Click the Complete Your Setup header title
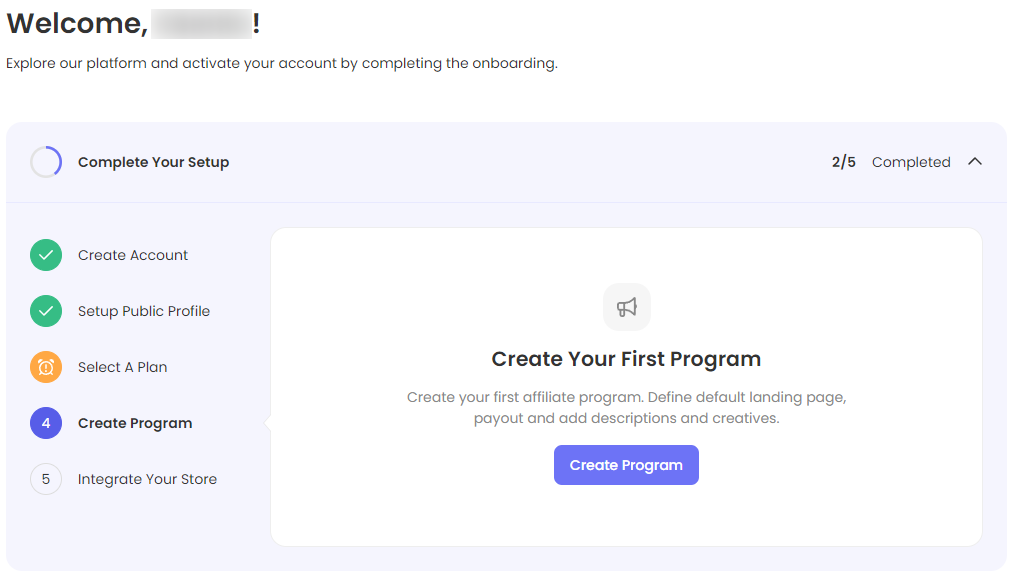1022x580 pixels. click(x=153, y=162)
